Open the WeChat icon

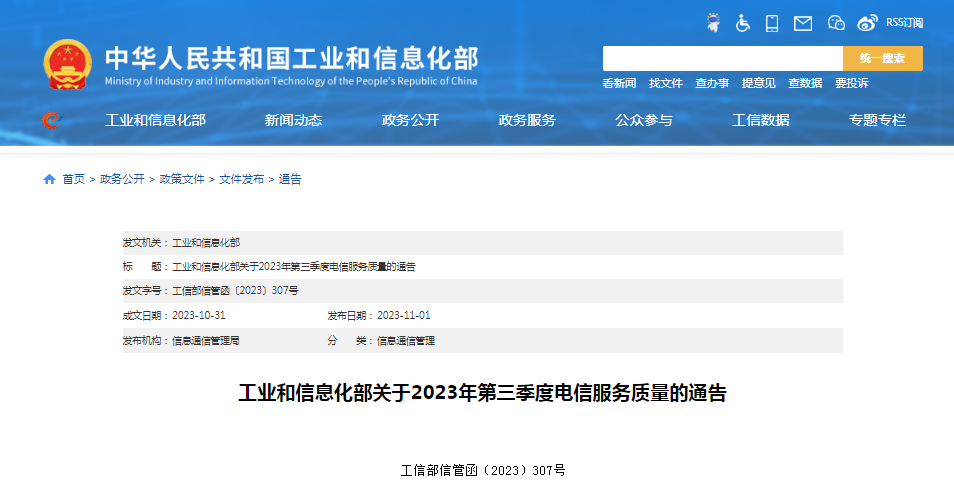coord(836,23)
